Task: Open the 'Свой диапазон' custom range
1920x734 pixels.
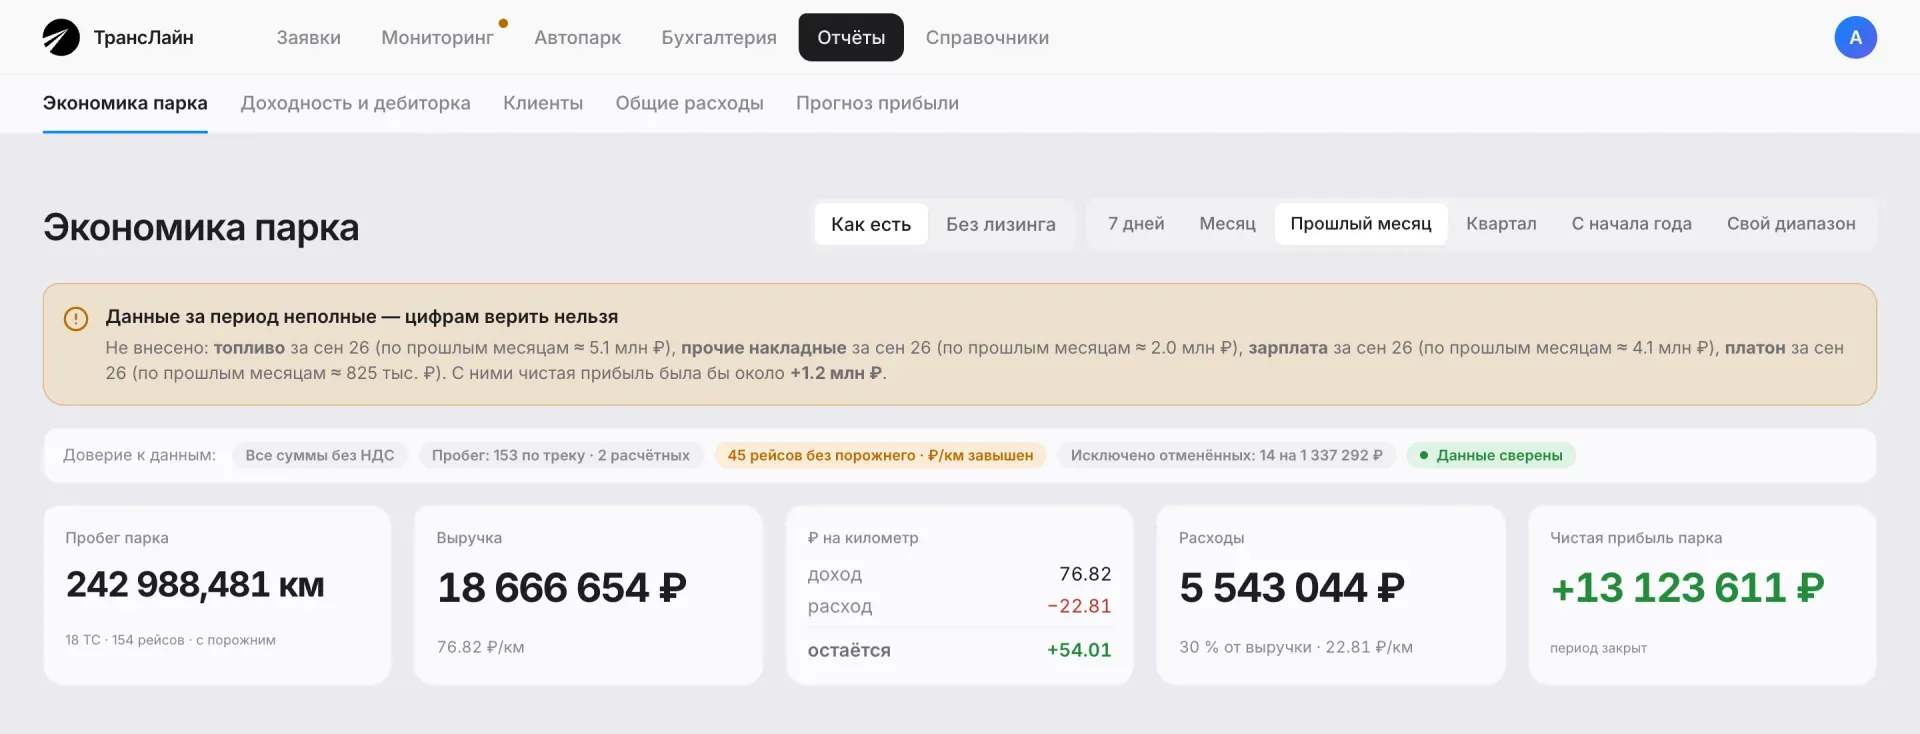Action: 1791,224
